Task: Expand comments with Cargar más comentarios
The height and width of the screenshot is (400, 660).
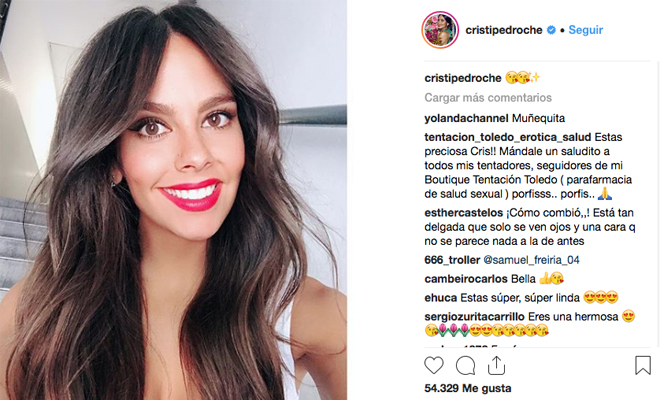Action: tap(487, 98)
